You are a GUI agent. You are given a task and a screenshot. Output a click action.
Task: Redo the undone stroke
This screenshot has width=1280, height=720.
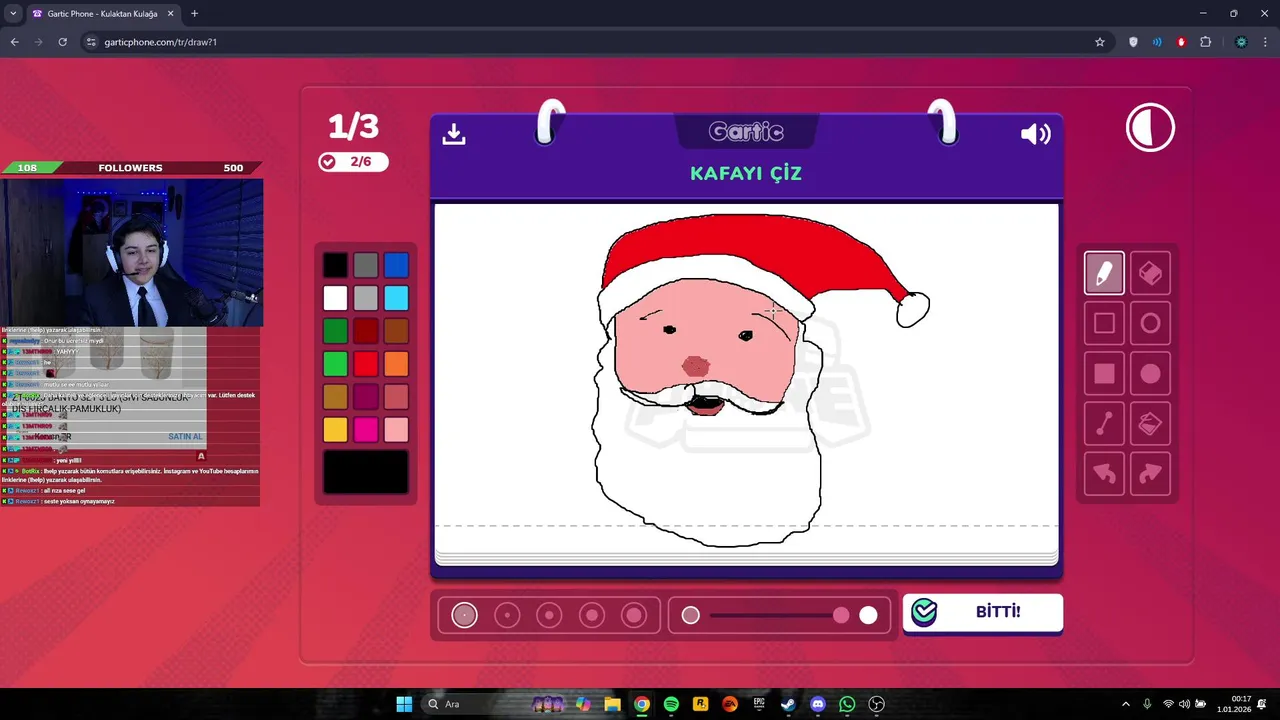click(x=1150, y=474)
